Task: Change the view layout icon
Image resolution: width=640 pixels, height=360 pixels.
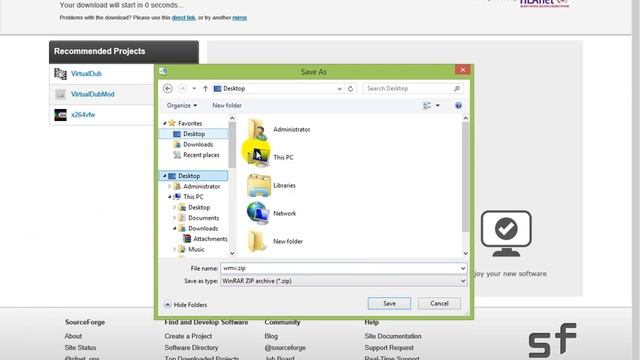Action: (427, 106)
